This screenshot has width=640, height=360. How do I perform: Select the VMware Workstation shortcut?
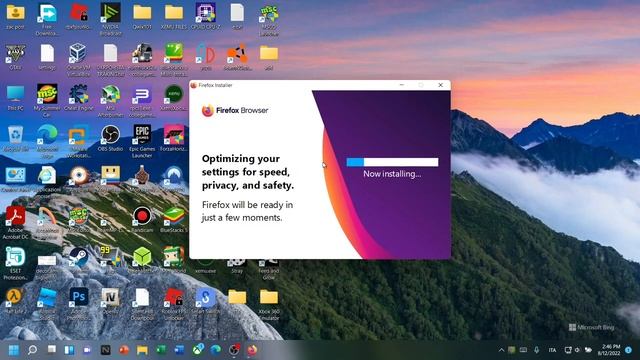coord(78,141)
